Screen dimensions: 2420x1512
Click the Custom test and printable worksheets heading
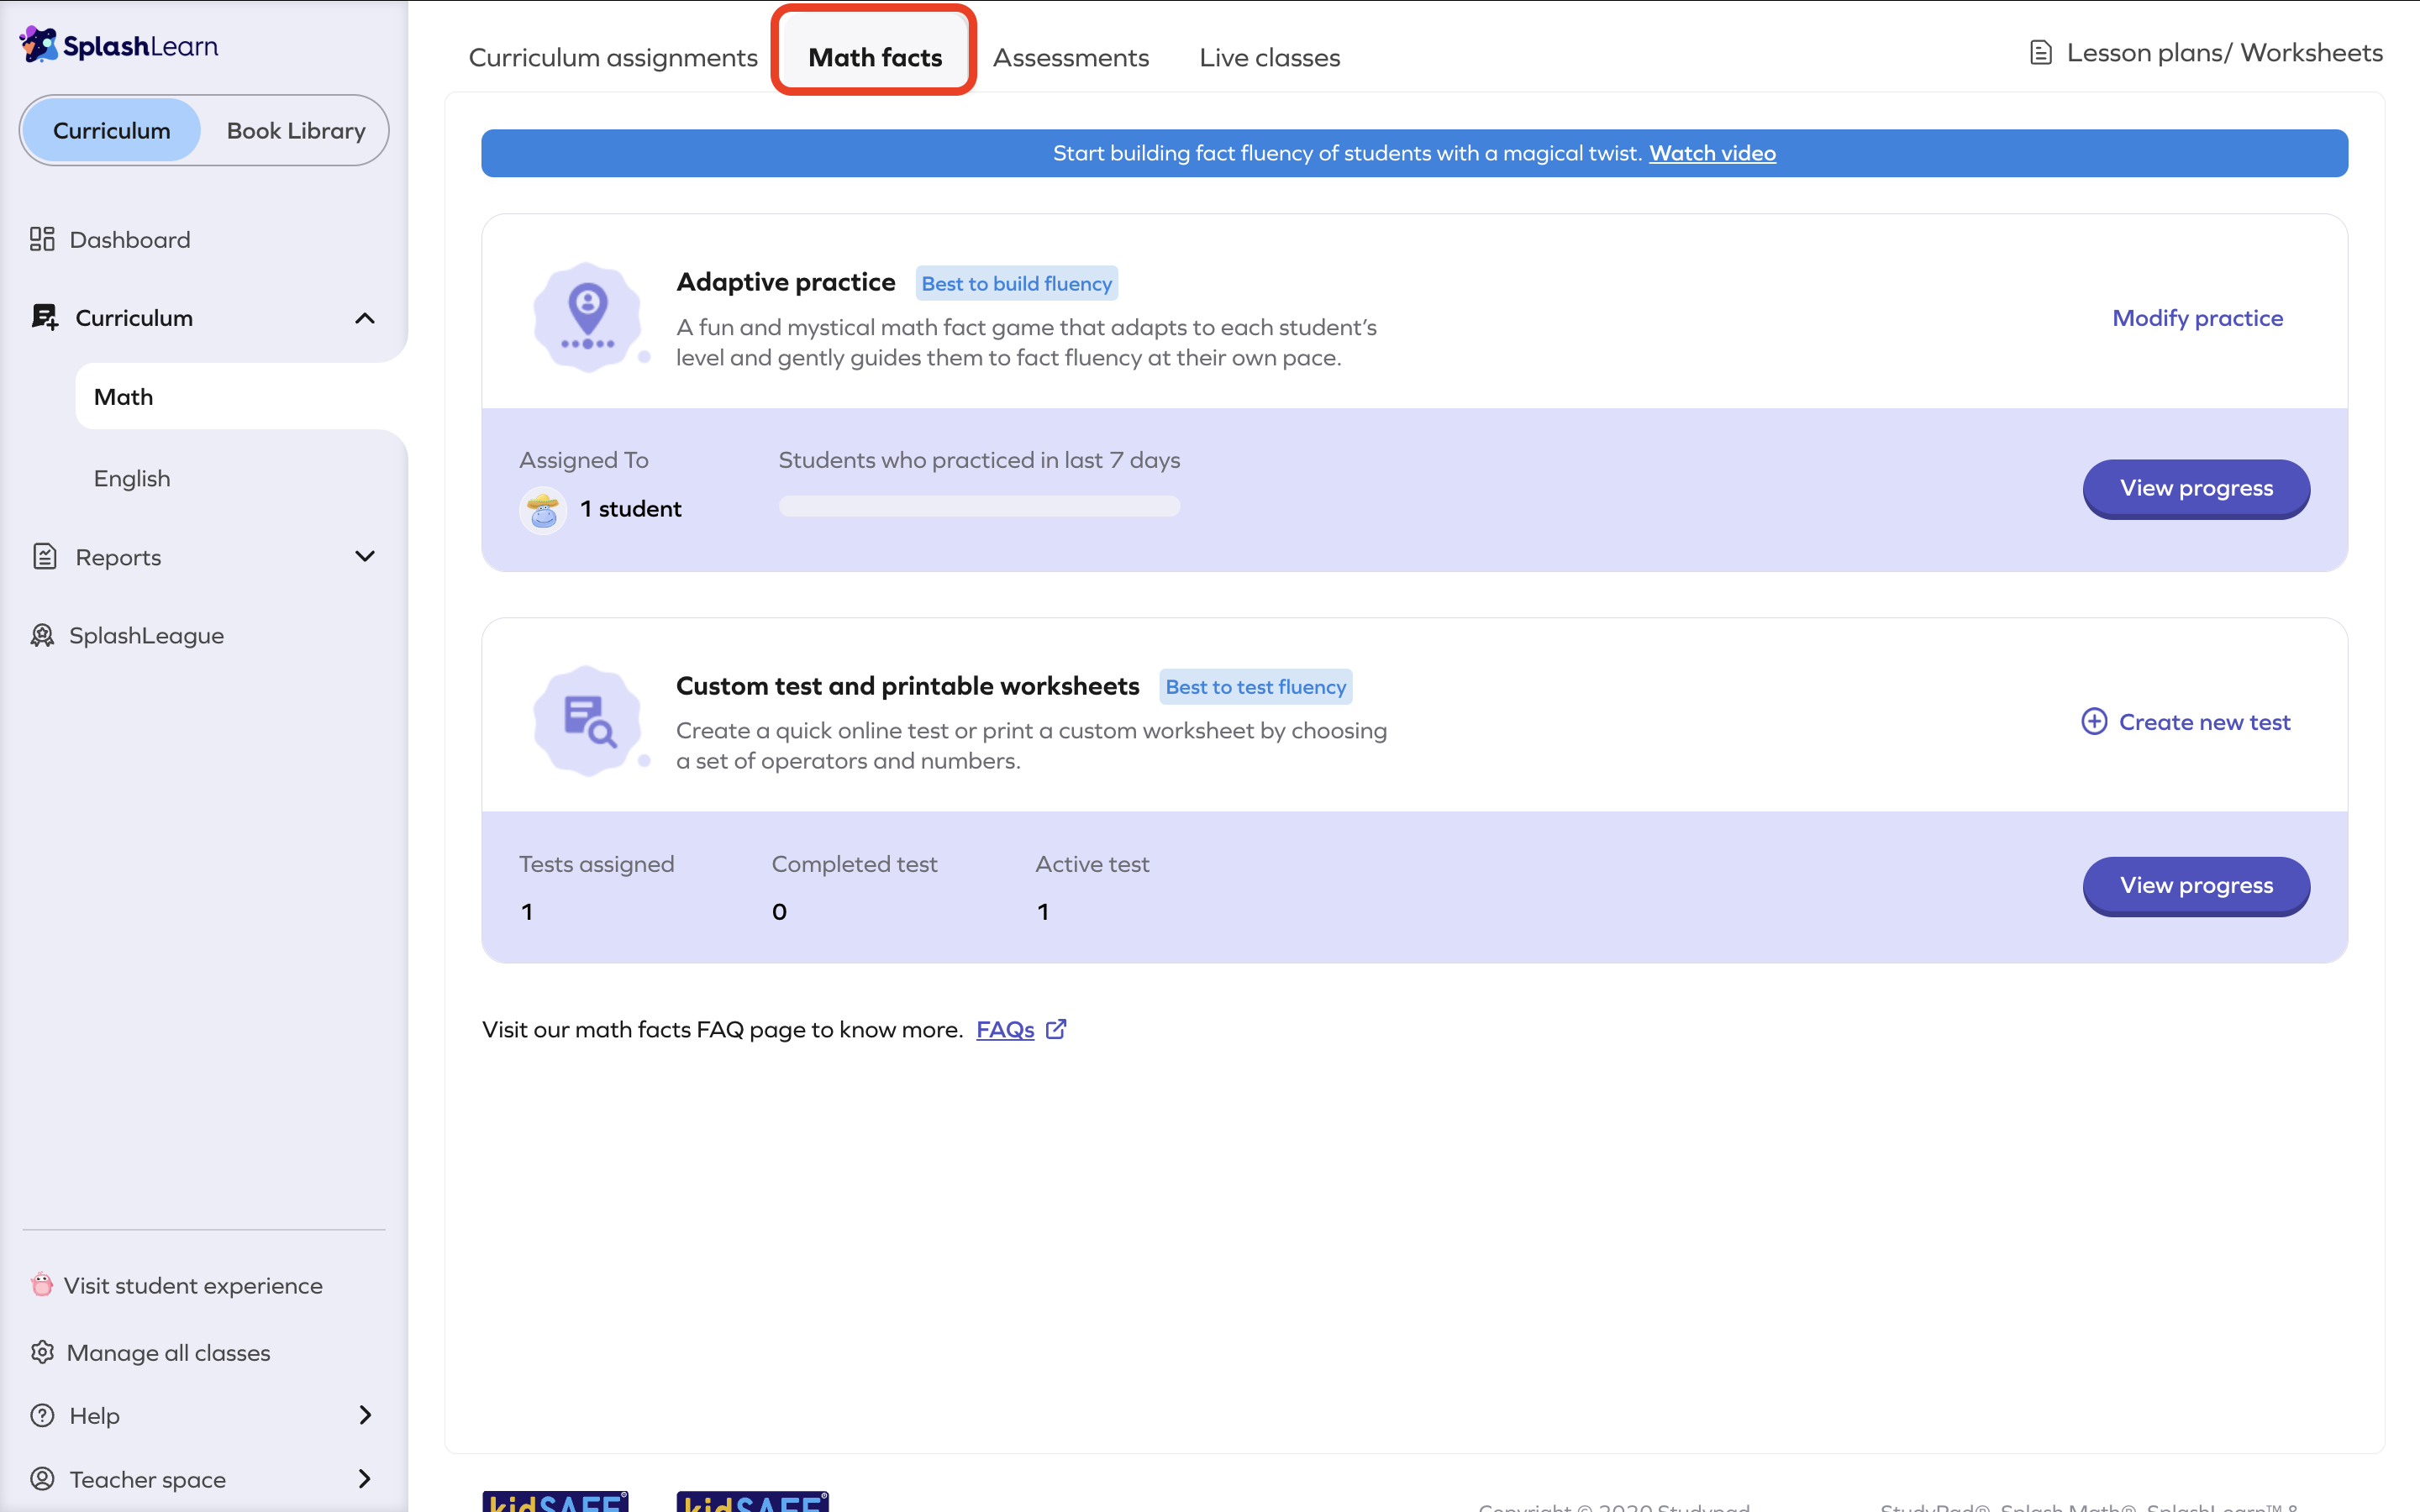pyautogui.click(x=908, y=686)
